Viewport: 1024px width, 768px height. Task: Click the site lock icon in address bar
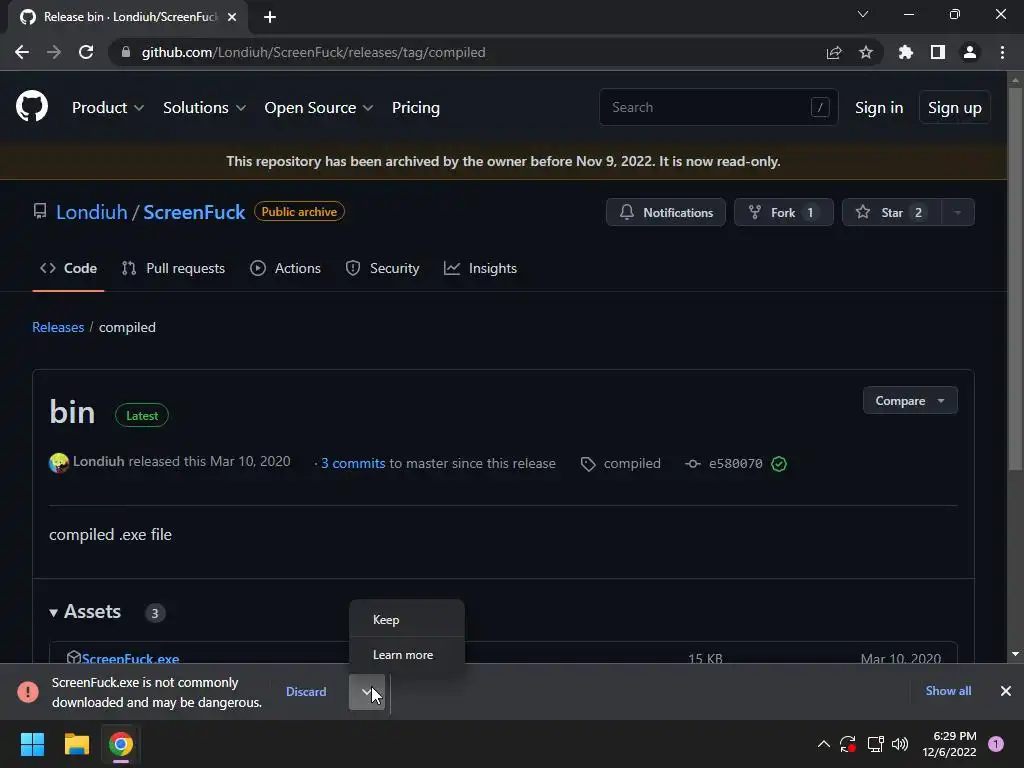click(126, 52)
